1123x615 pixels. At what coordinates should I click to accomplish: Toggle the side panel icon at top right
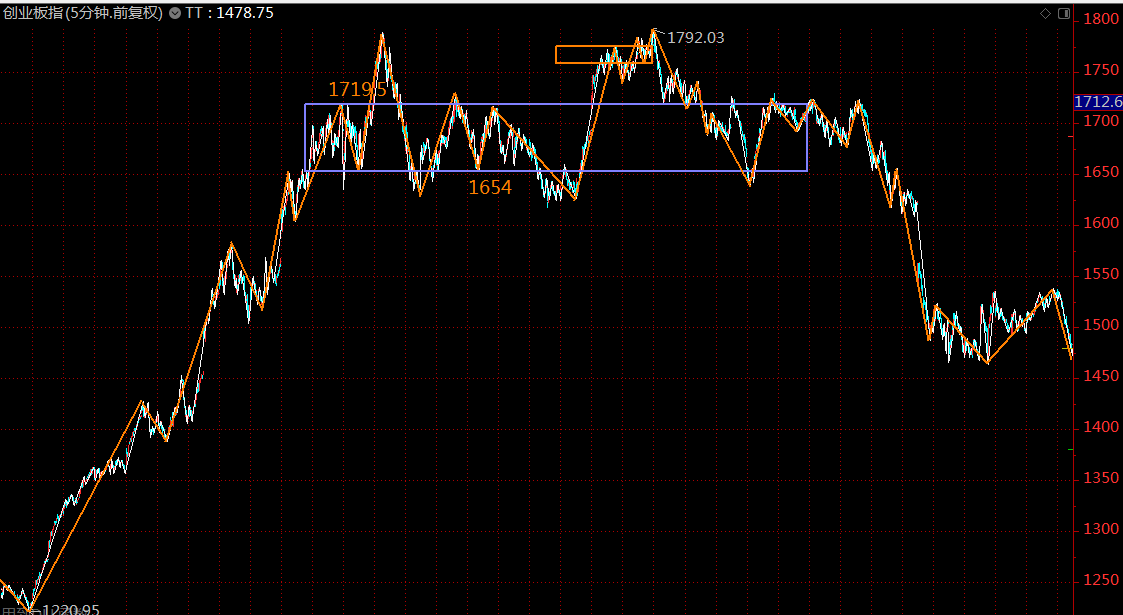[x=1063, y=13]
